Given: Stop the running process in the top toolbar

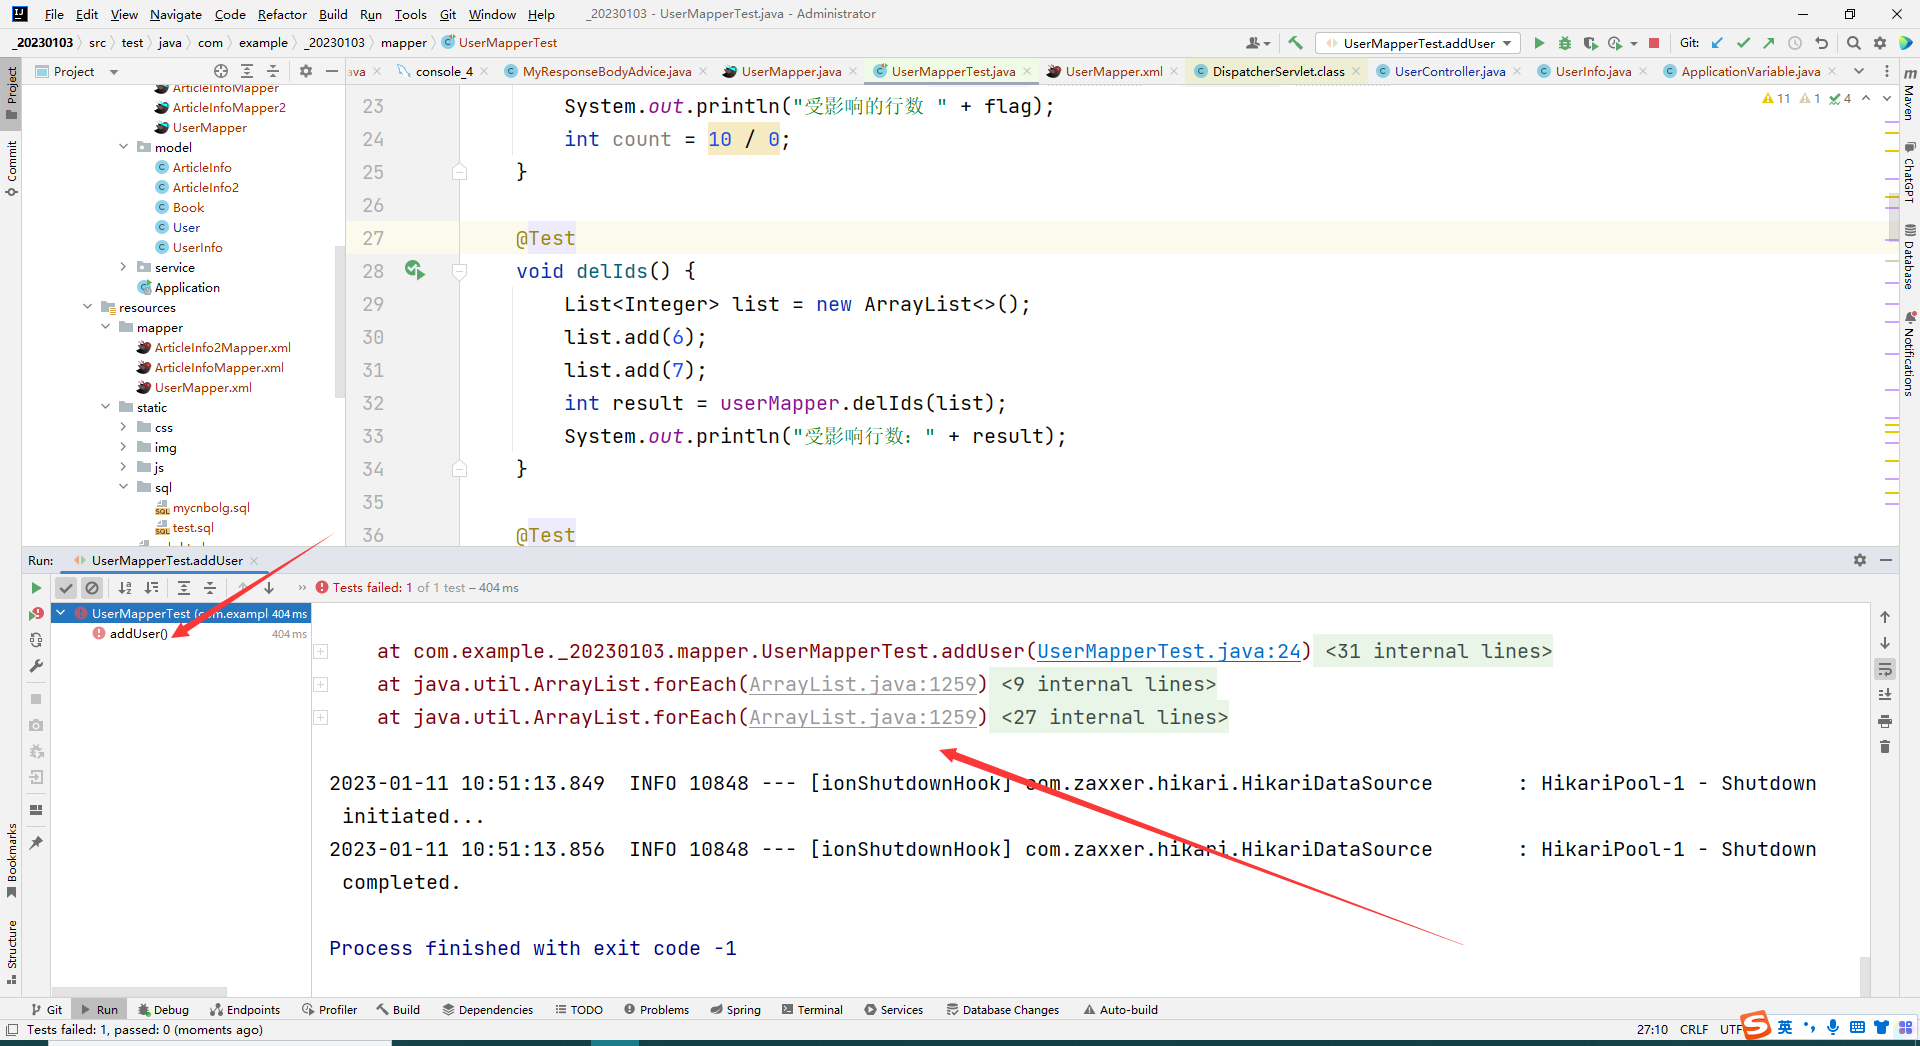Looking at the screenshot, I should (x=1654, y=43).
